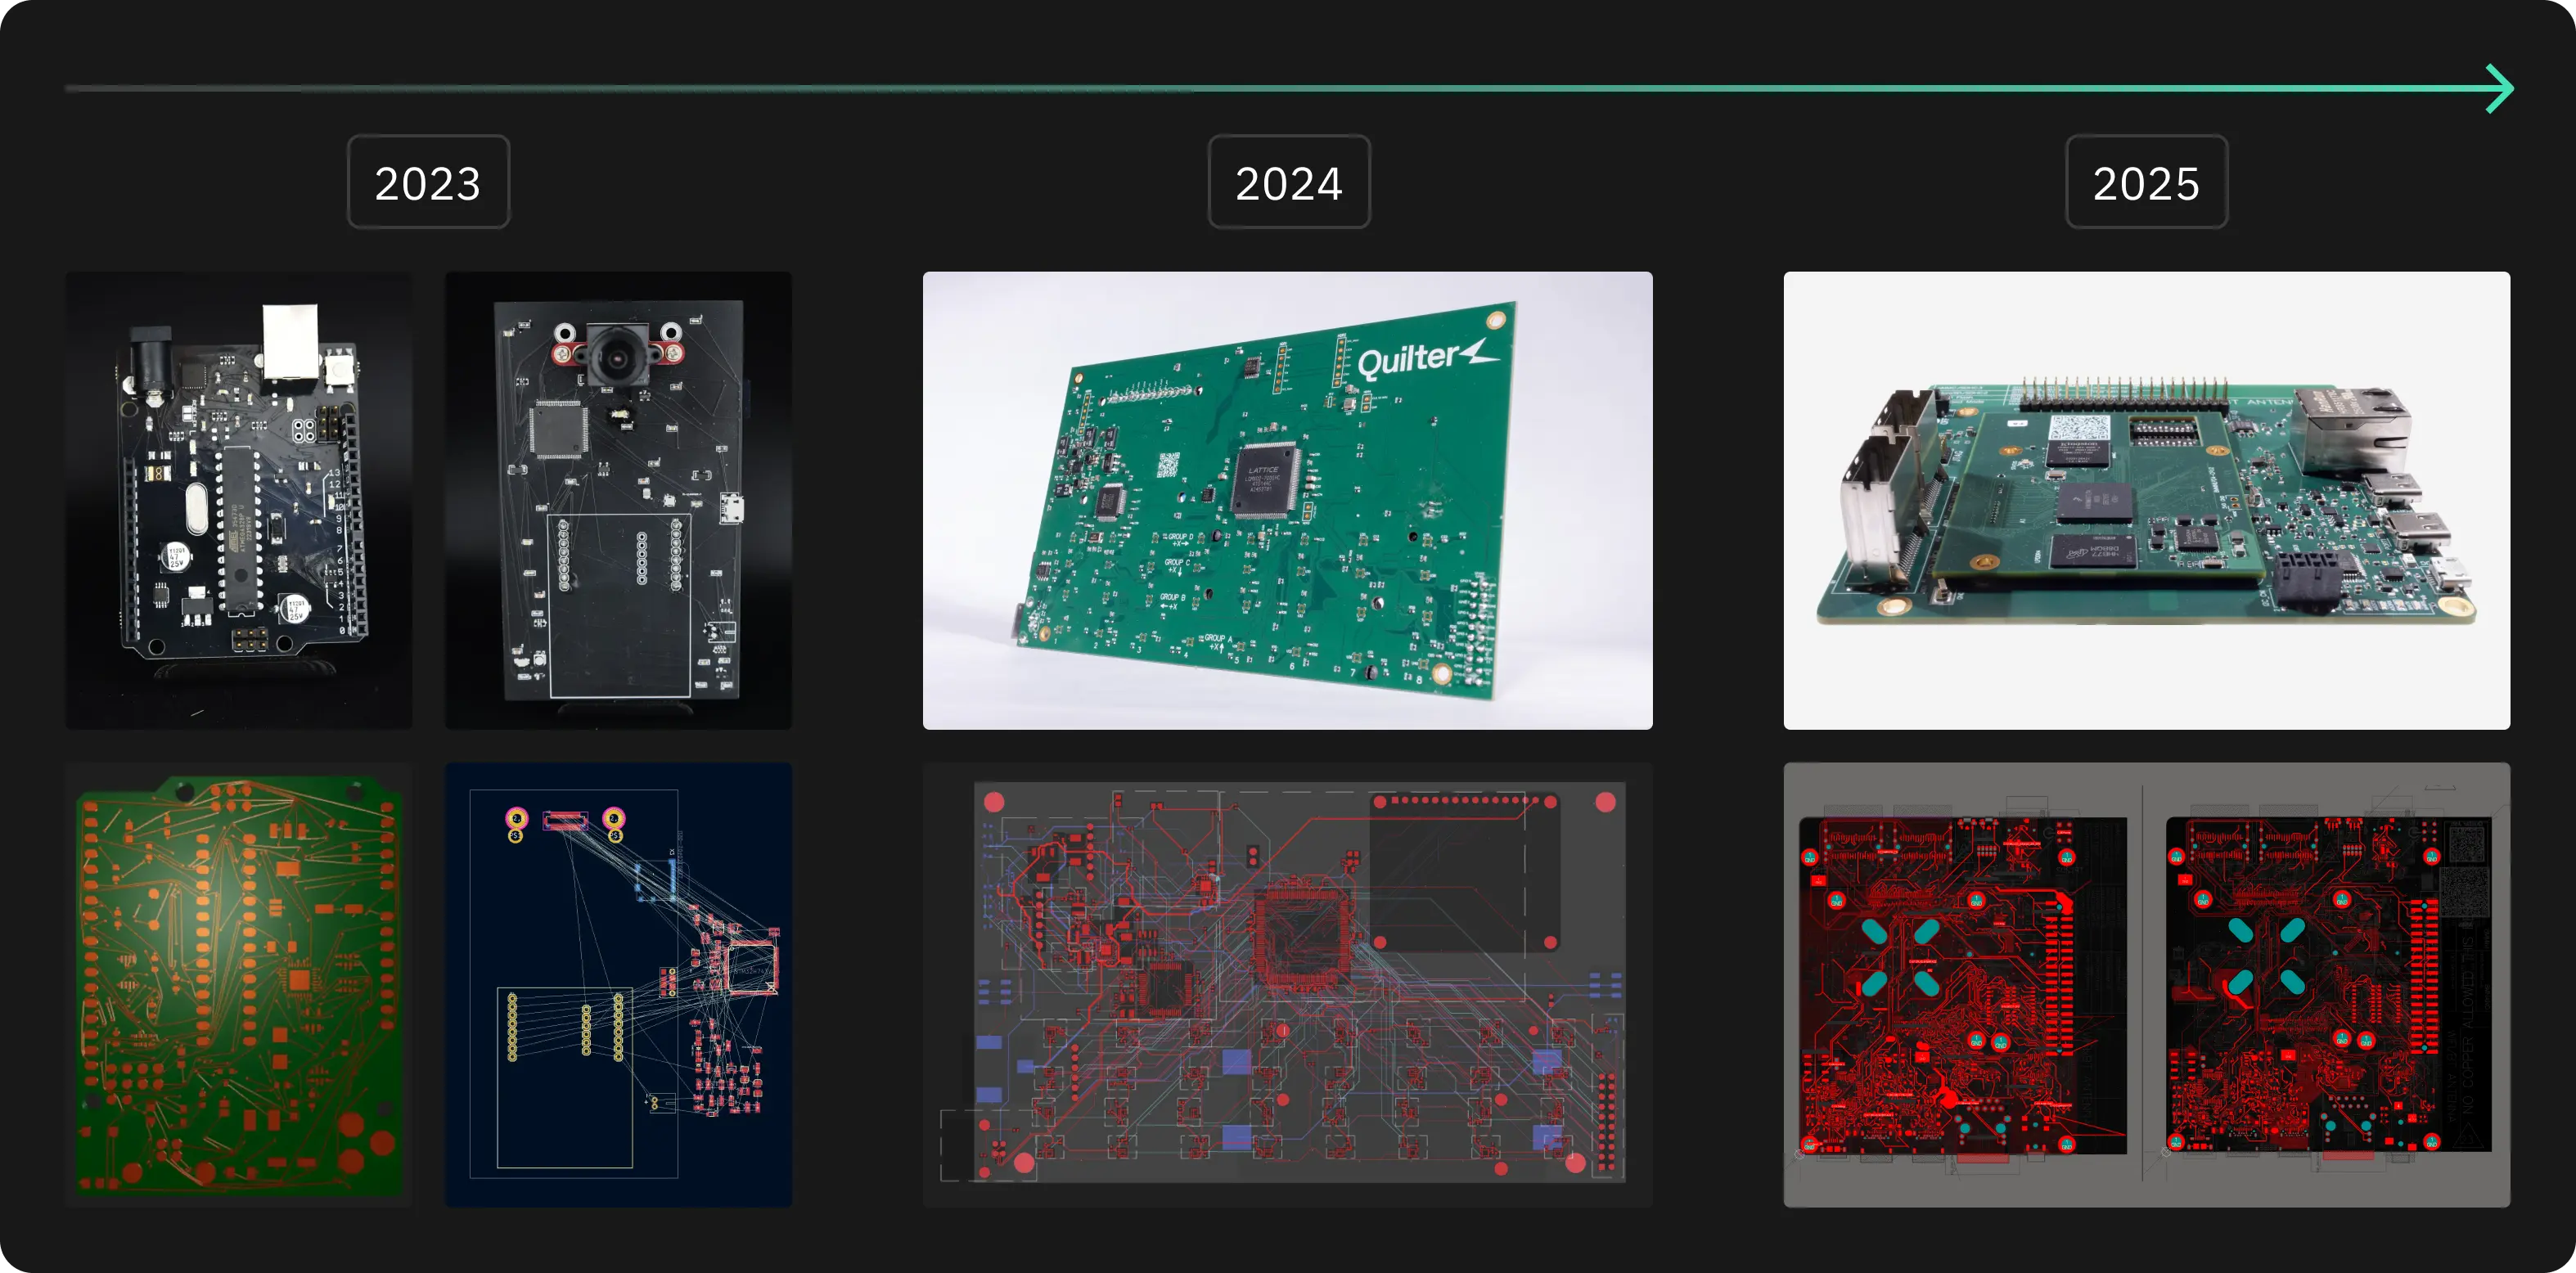The image size is (2576, 1273).
Task: Select the right dense red board layout
Action: point(2328,985)
